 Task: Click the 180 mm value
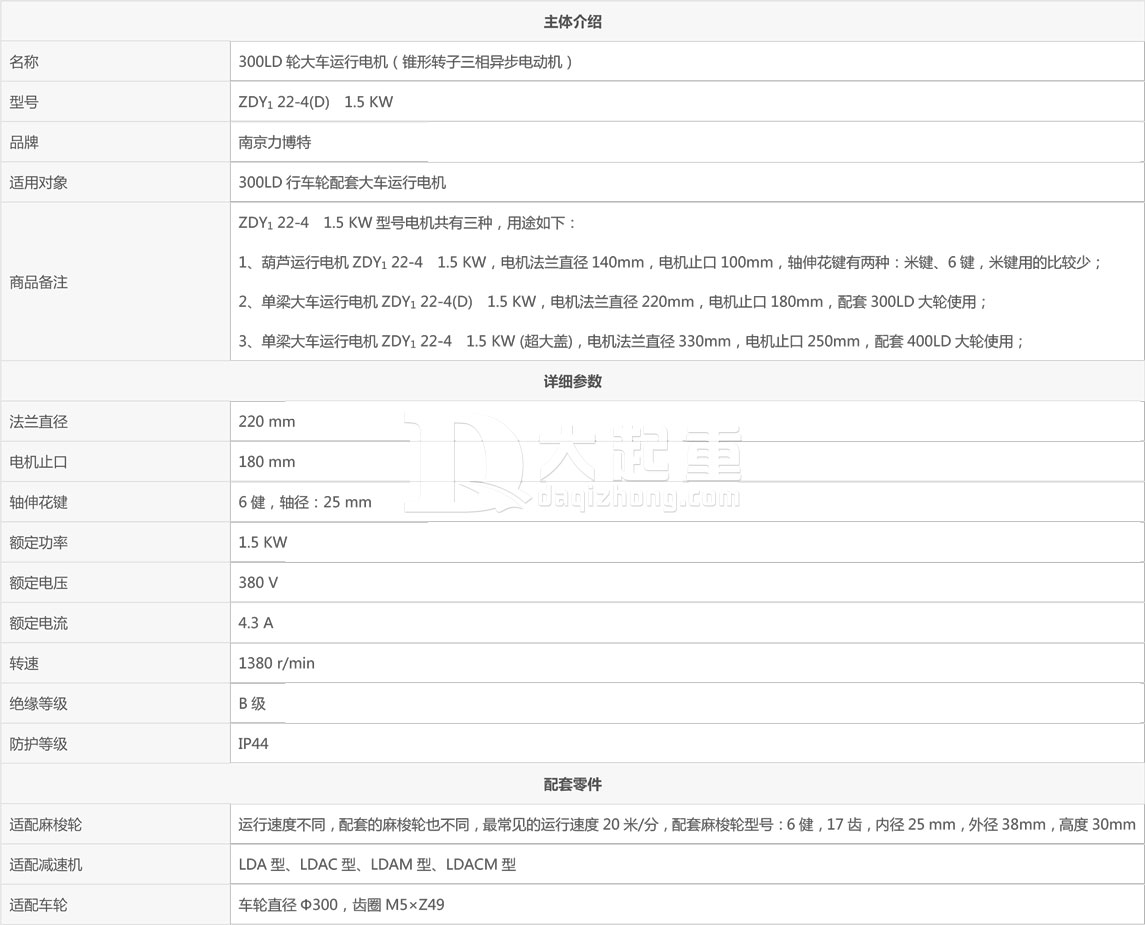click(267, 461)
